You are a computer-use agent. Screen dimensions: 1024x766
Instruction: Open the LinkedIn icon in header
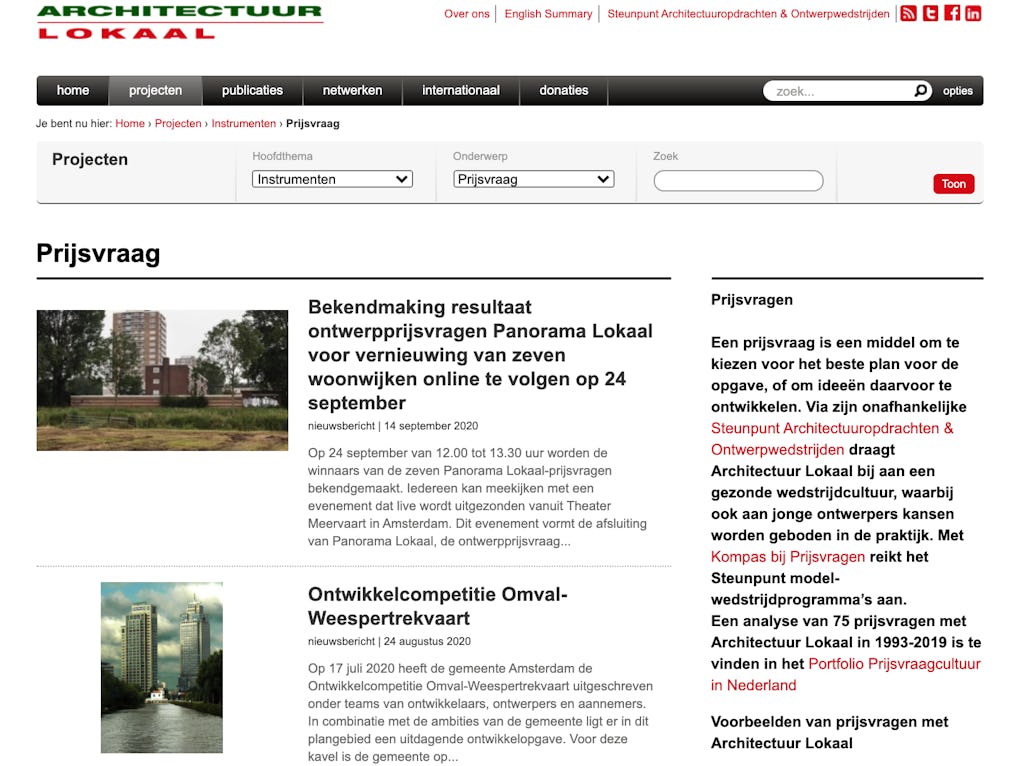(x=973, y=13)
